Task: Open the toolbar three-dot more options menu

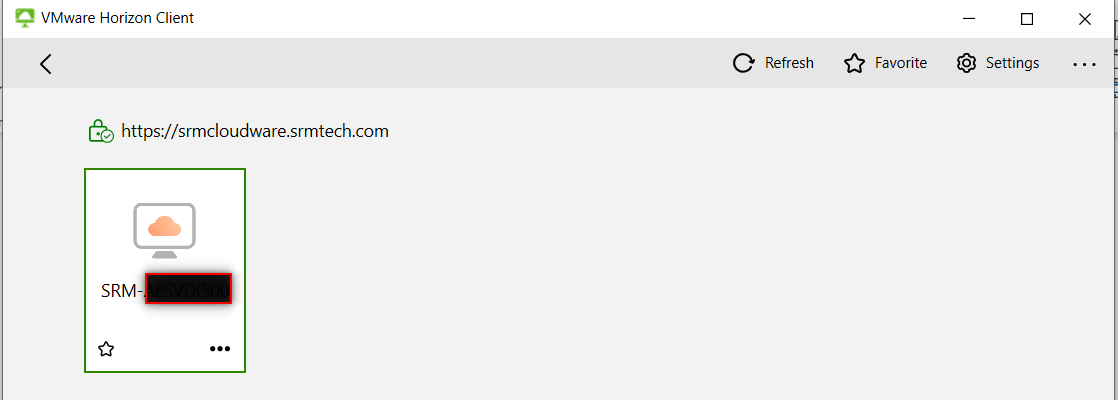Action: (1084, 64)
